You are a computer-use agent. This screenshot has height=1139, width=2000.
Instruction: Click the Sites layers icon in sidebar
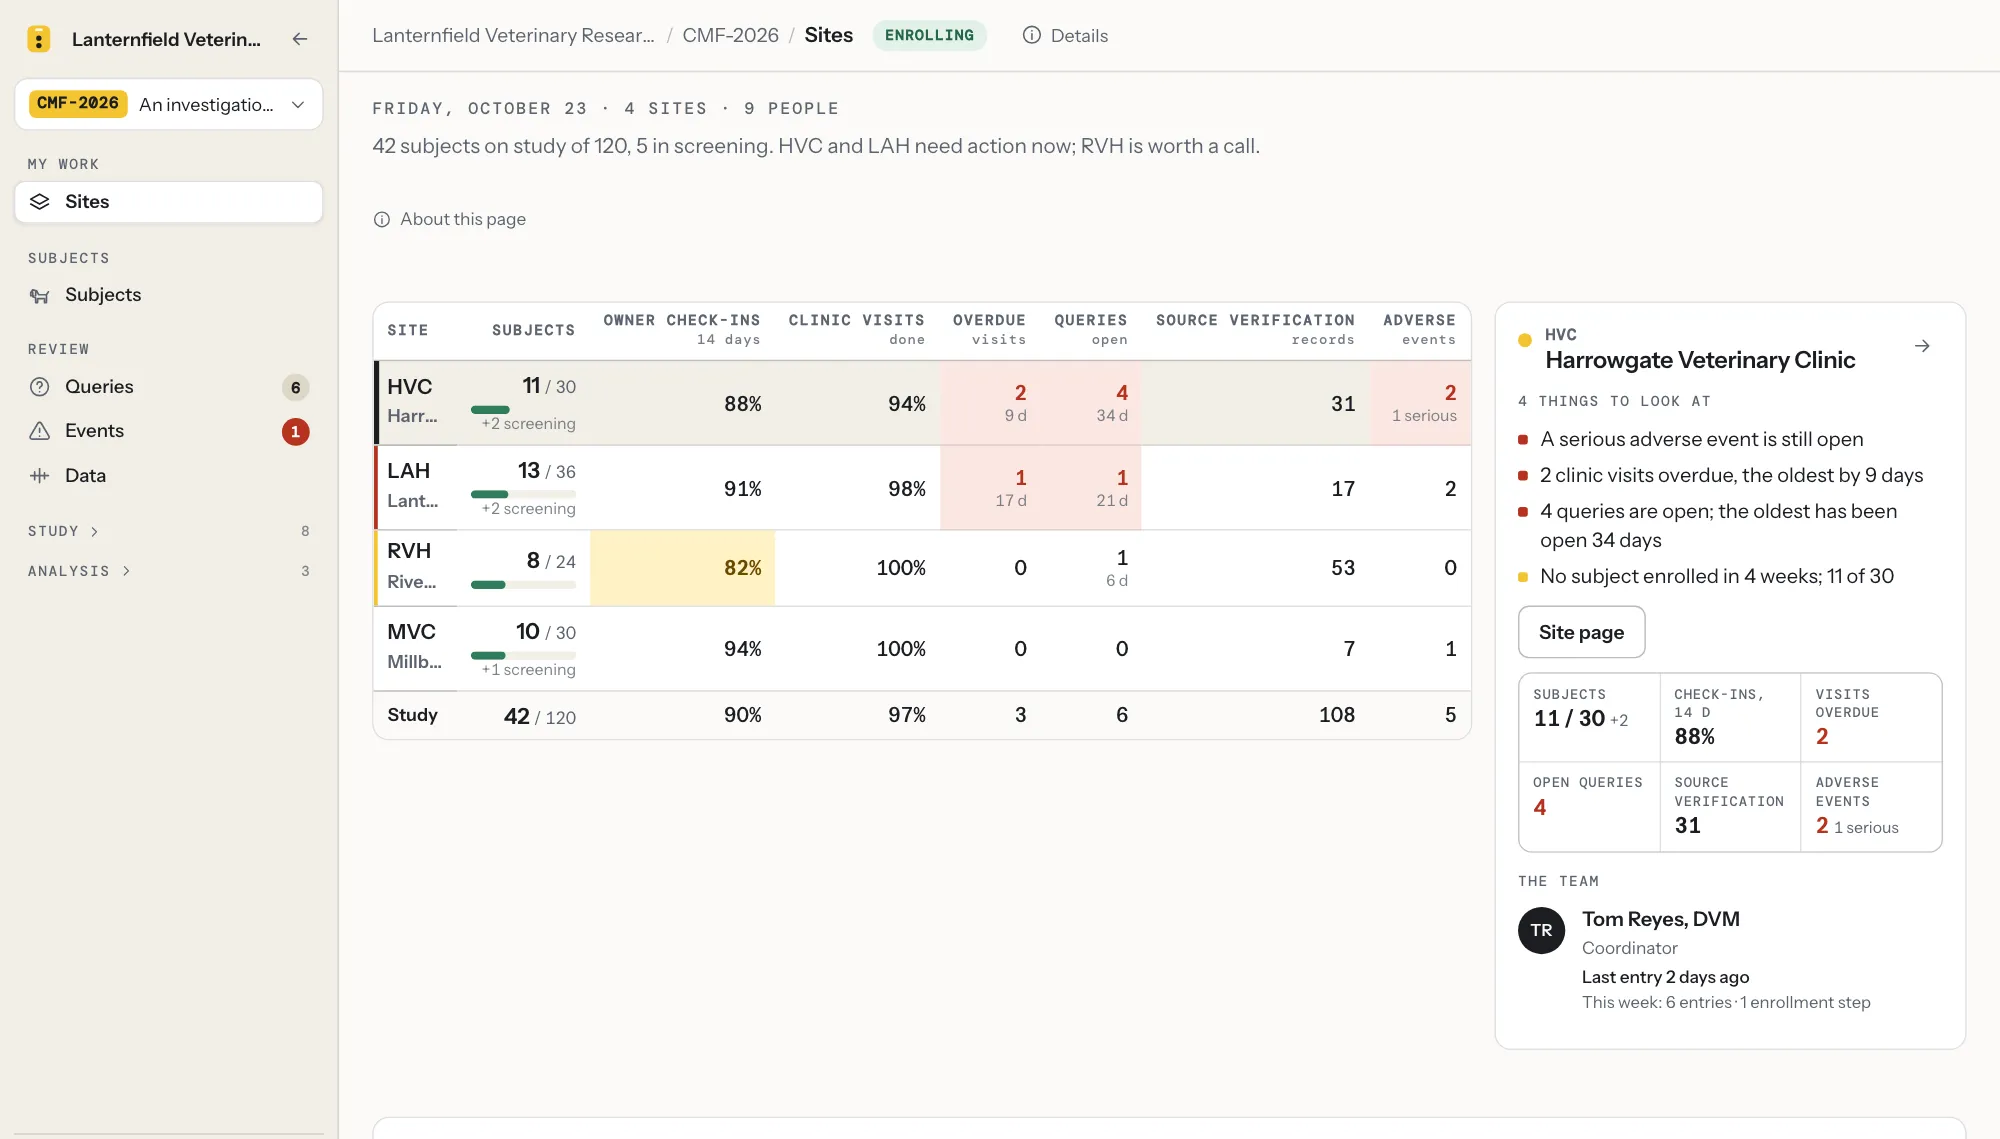click(x=40, y=202)
